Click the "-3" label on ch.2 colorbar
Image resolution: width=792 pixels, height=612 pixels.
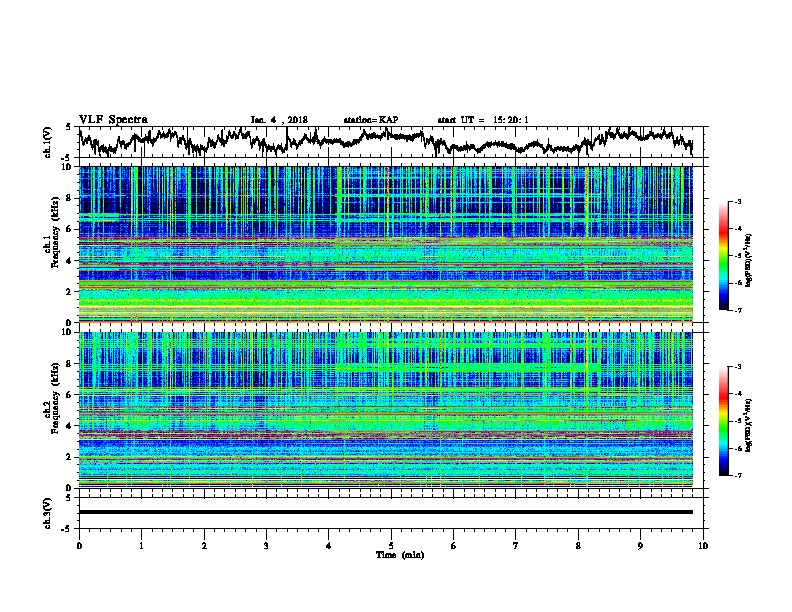pos(738,367)
